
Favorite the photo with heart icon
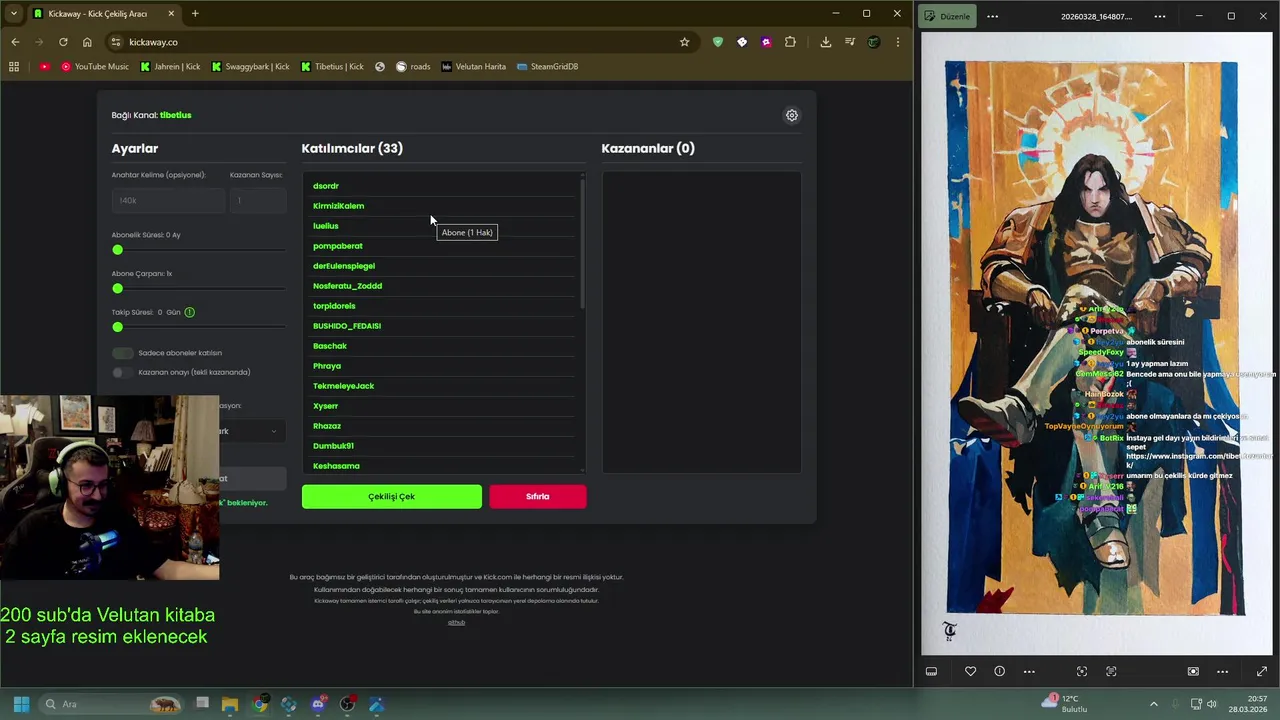[x=970, y=671]
